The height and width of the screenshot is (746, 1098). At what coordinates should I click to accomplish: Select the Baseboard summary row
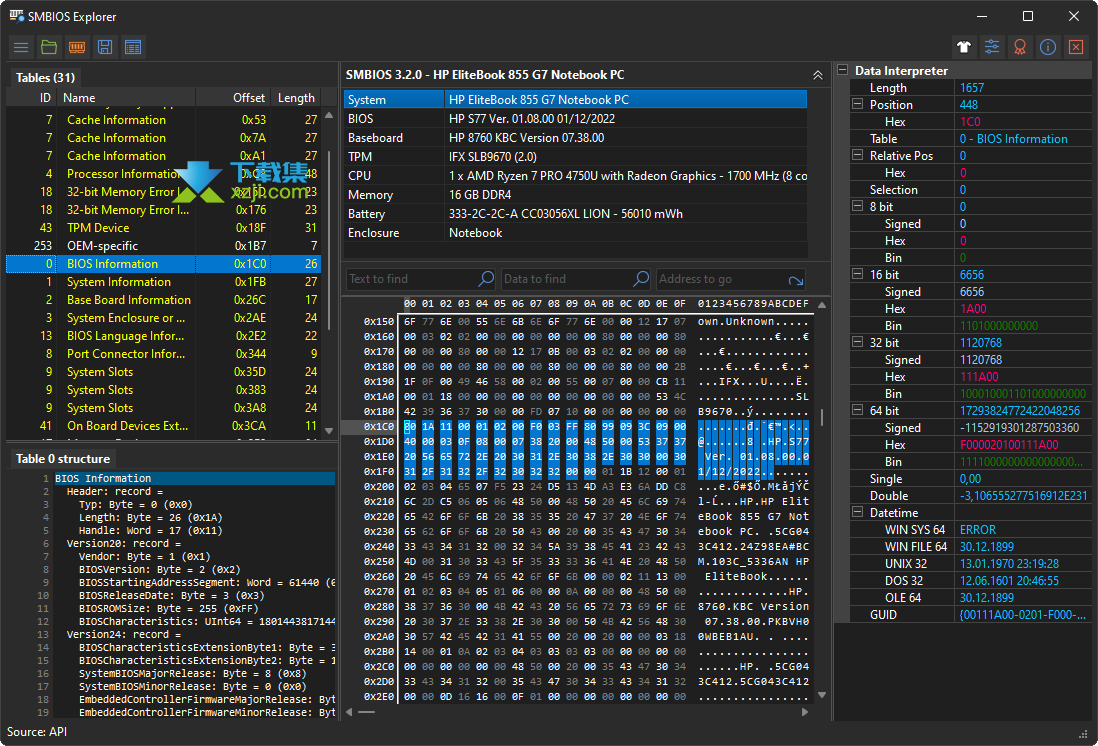click(x=575, y=138)
